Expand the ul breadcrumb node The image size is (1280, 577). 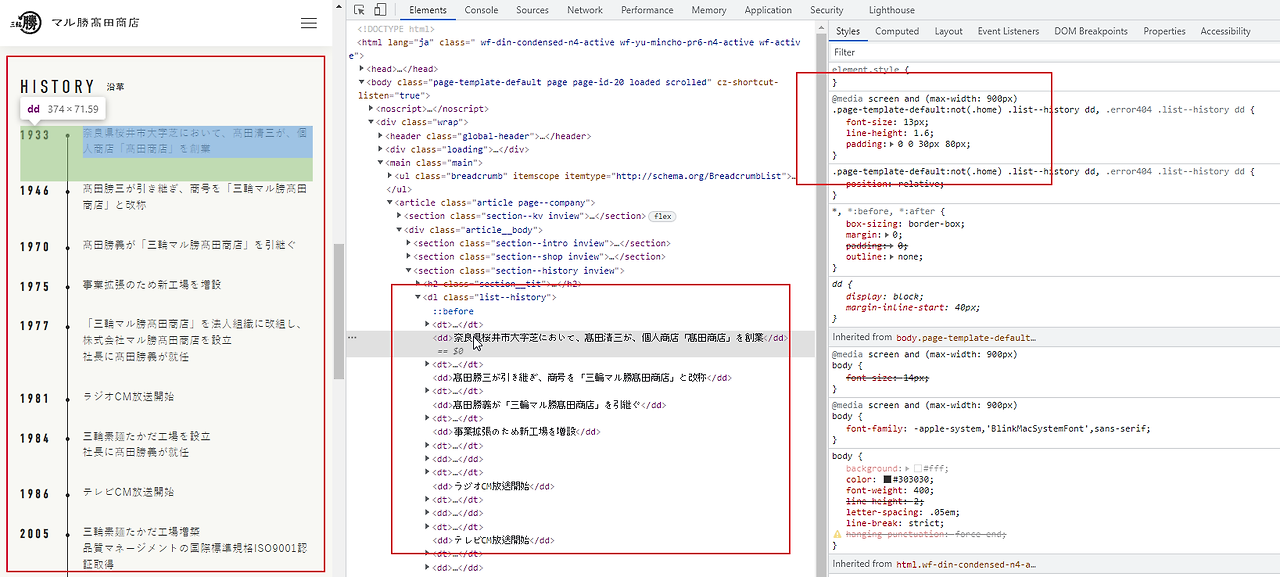[391, 176]
